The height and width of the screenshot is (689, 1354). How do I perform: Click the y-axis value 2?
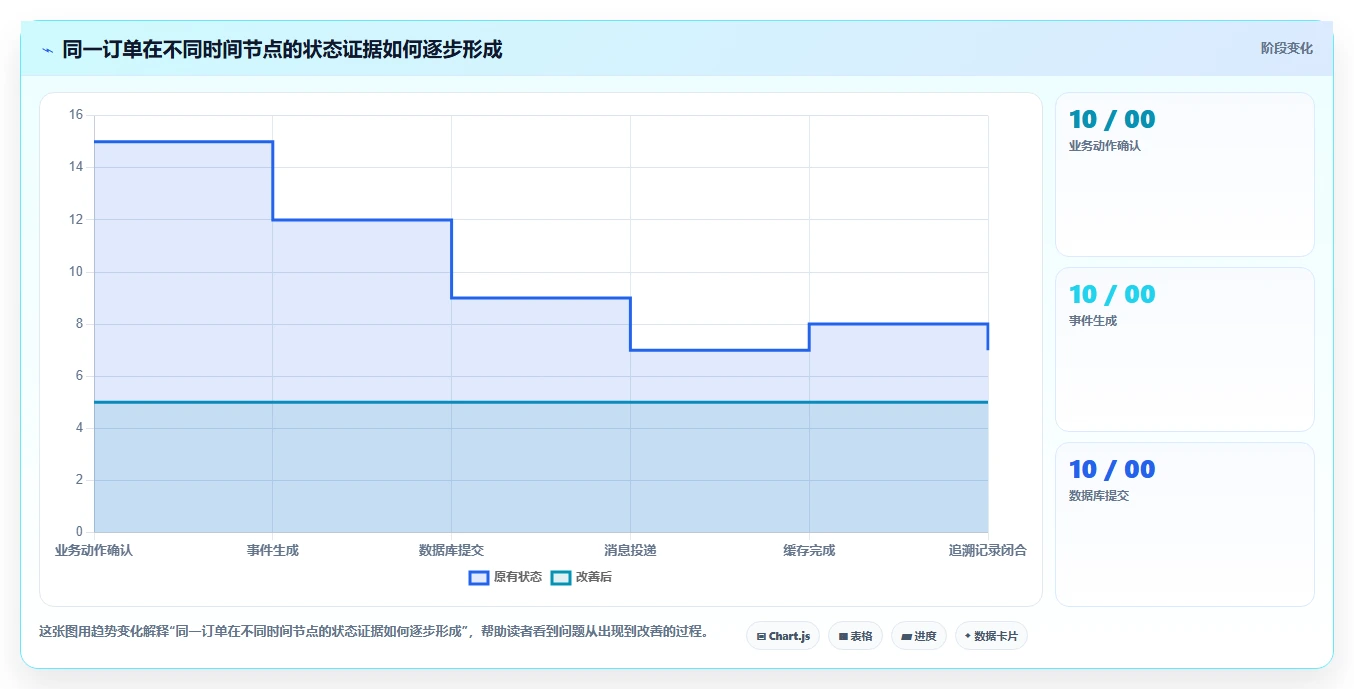pyautogui.click(x=80, y=480)
